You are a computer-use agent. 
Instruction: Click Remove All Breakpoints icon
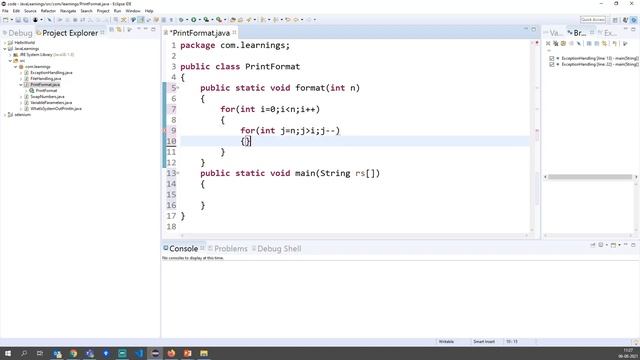pyautogui.click(x=556, y=43)
